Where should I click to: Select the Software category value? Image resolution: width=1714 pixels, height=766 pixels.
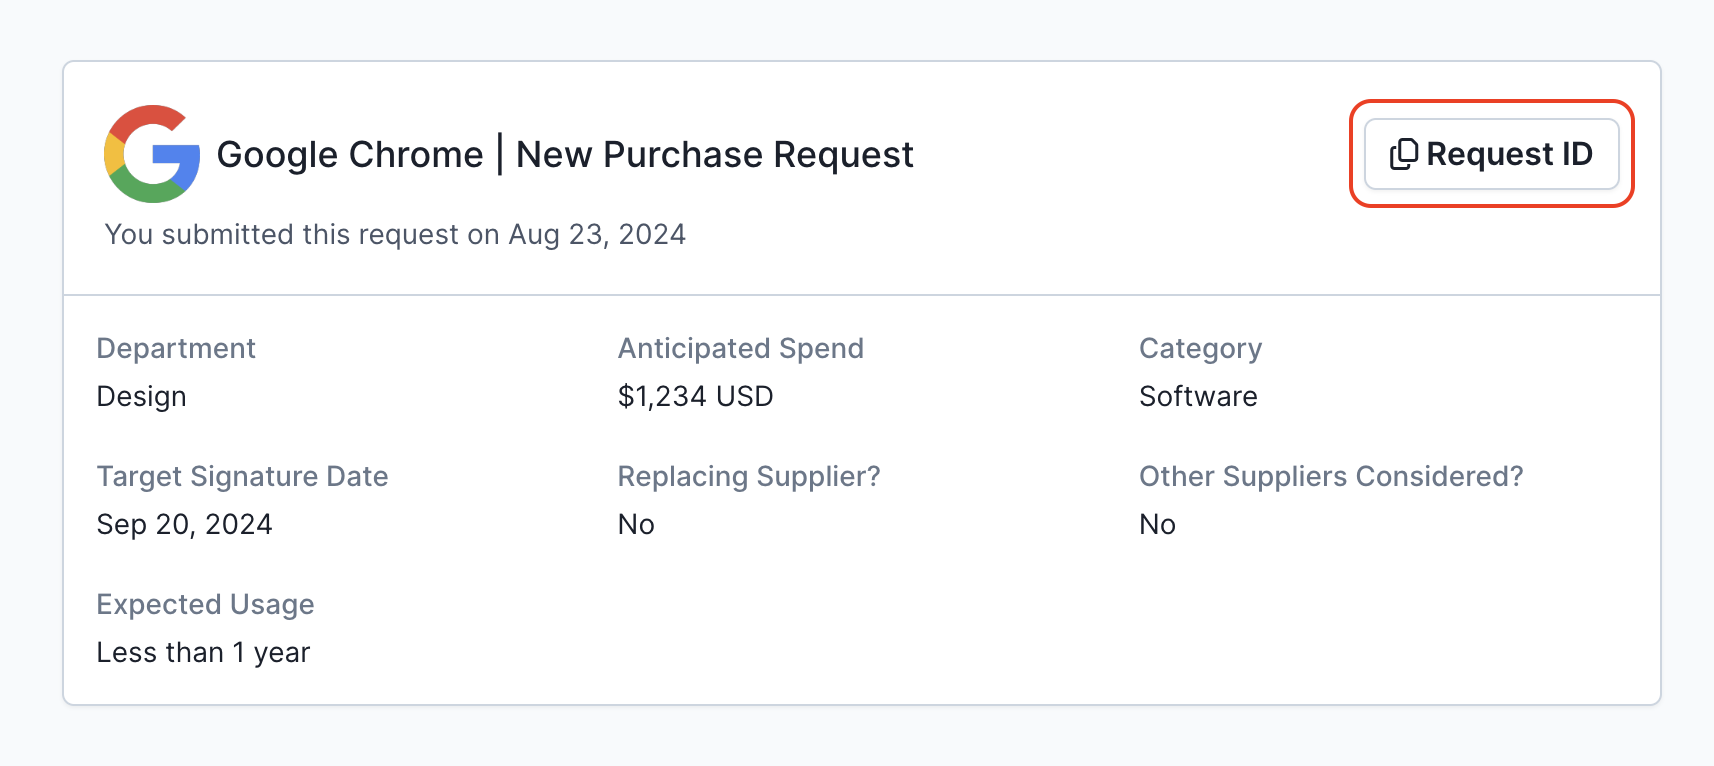1198,396
